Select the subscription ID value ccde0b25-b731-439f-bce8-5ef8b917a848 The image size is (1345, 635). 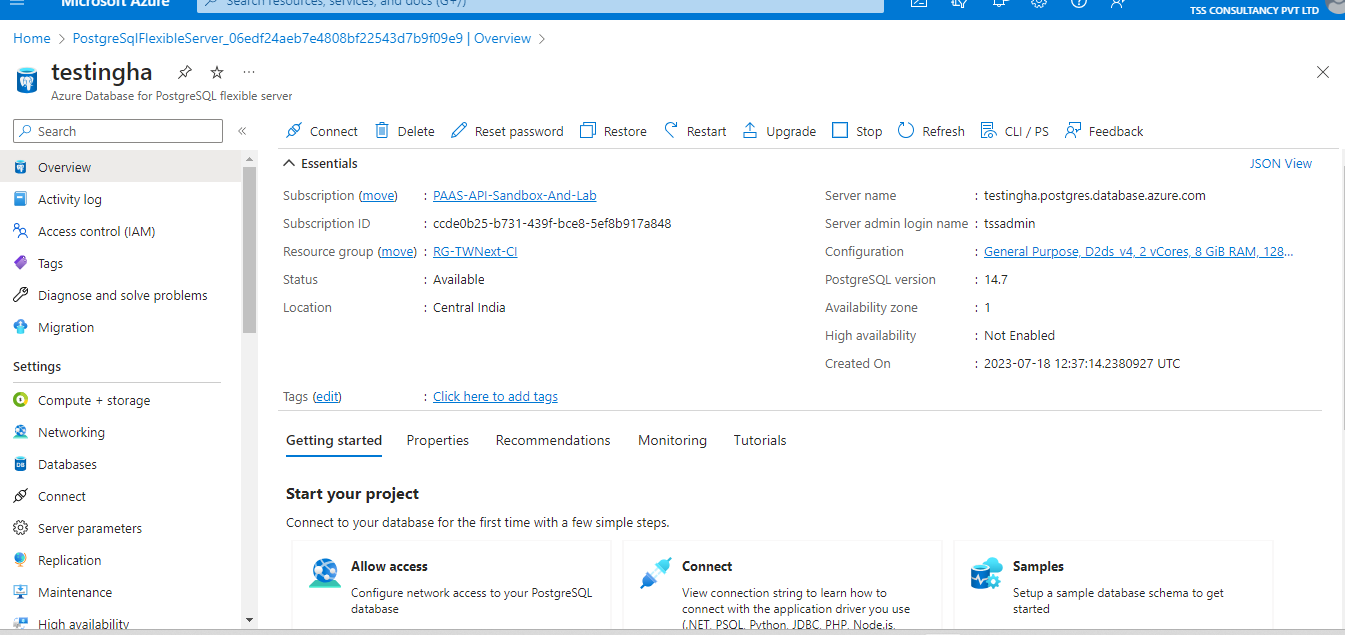click(x=552, y=223)
